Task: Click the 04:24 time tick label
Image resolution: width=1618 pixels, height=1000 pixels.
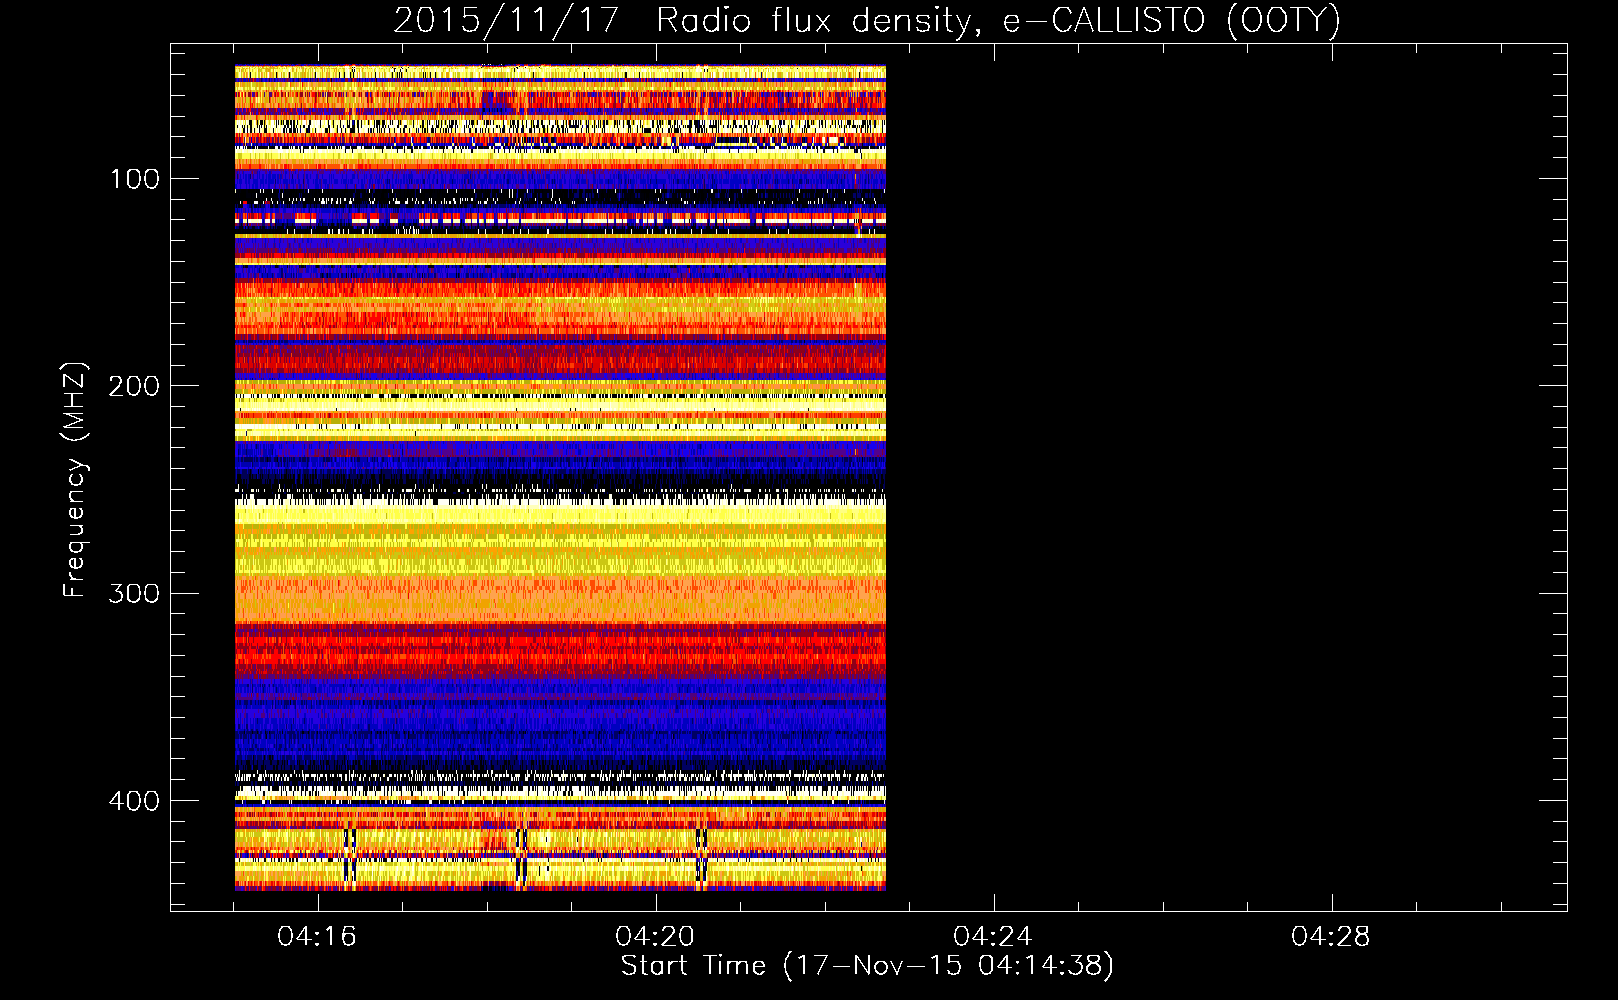Action: [x=993, y=937]
